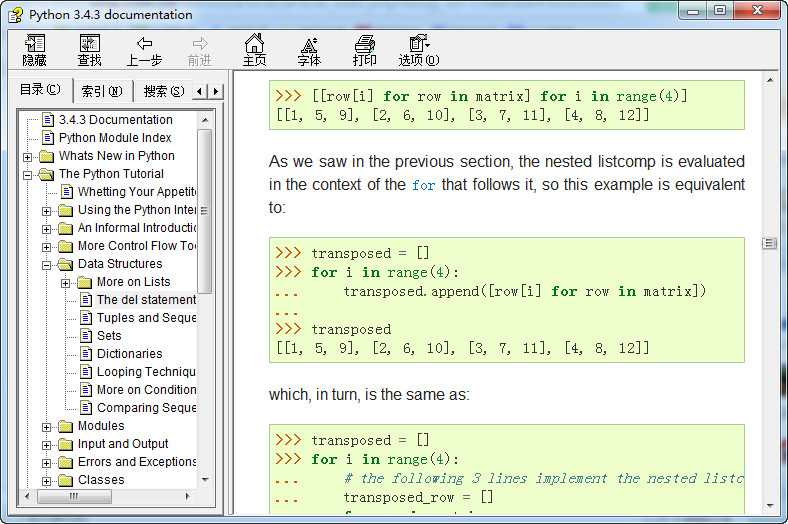Open the 选项 (Options) toolbar icon
This screenshot has height=524, width=788.
[419, 43]
